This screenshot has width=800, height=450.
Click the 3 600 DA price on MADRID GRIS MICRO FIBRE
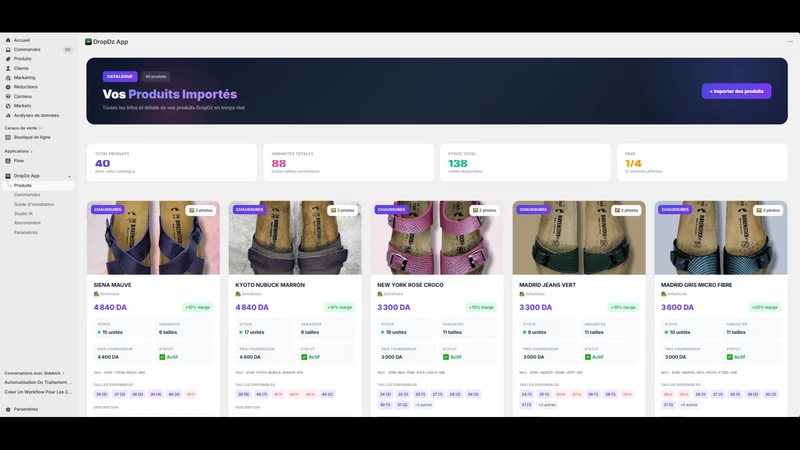pyautogui.click(x=678, y=307)
